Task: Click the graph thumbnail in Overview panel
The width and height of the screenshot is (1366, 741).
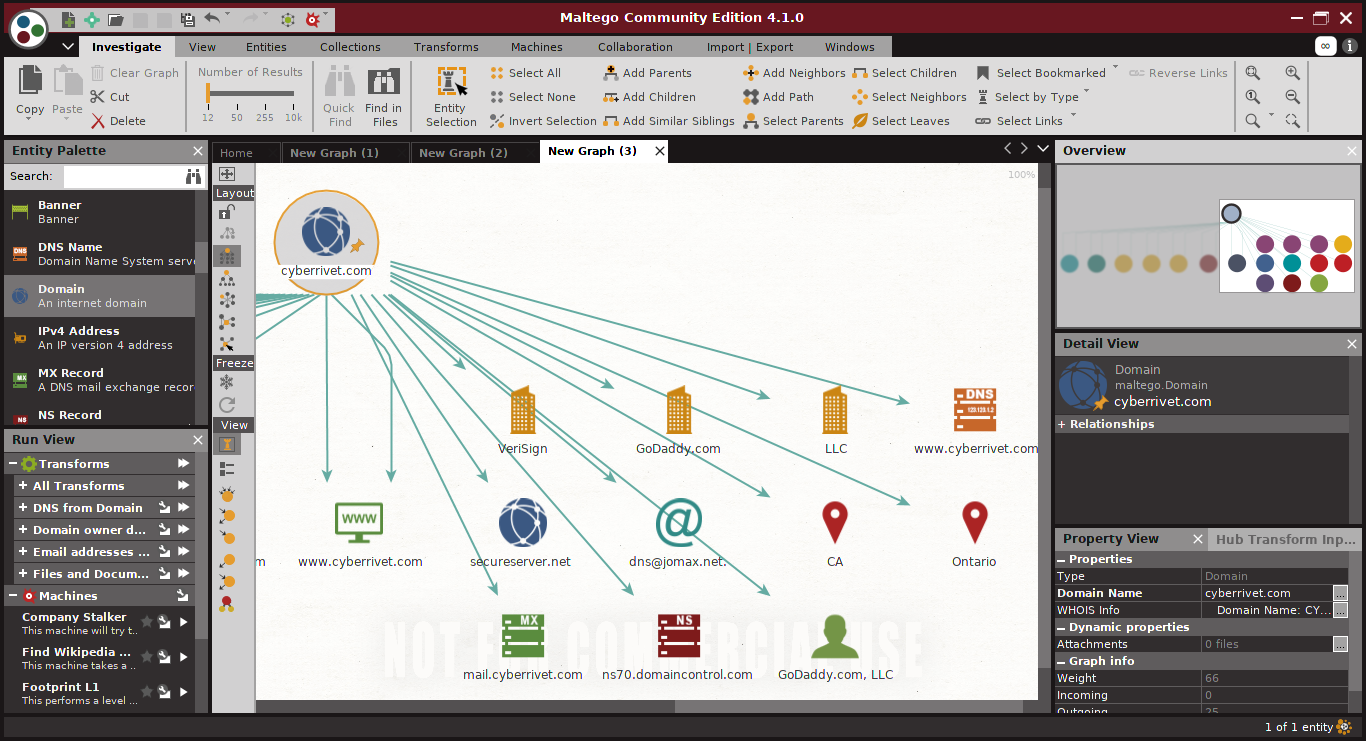Action: [x=1208, y=246]
